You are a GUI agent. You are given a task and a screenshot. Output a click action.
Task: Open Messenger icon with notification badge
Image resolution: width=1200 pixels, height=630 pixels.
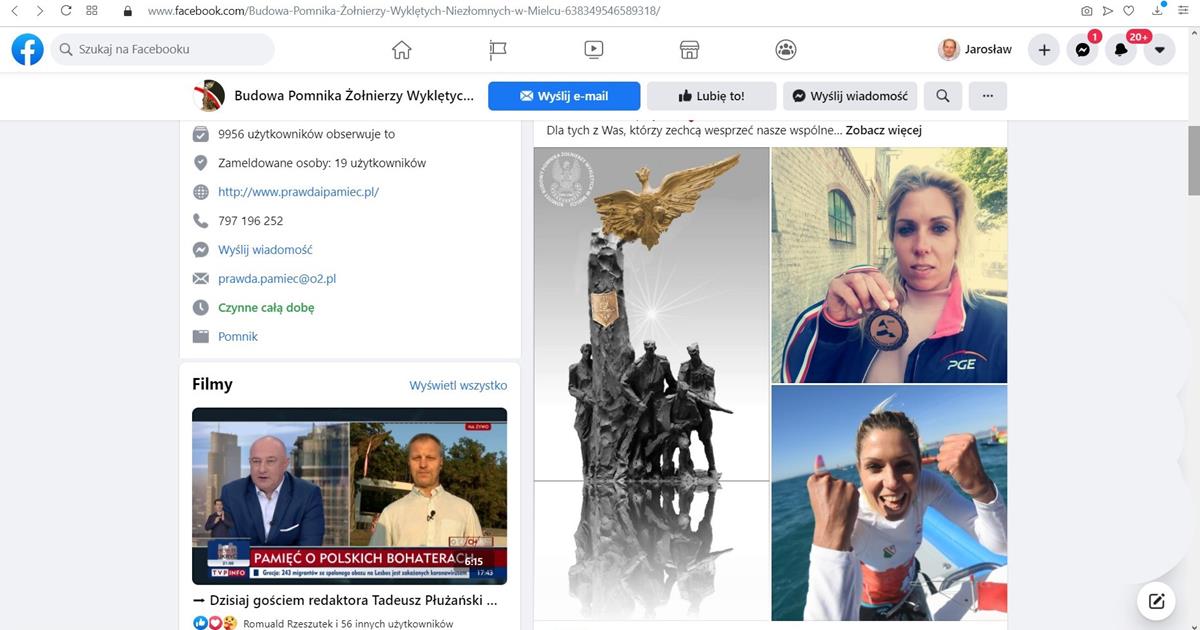pos(1082,49)
